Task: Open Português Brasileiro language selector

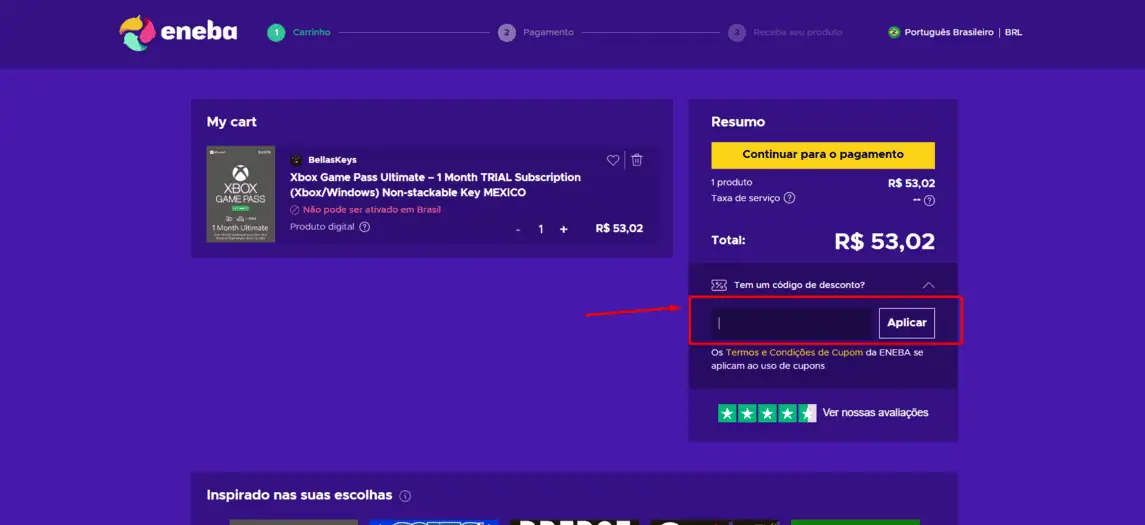Action: click(949, 33)
